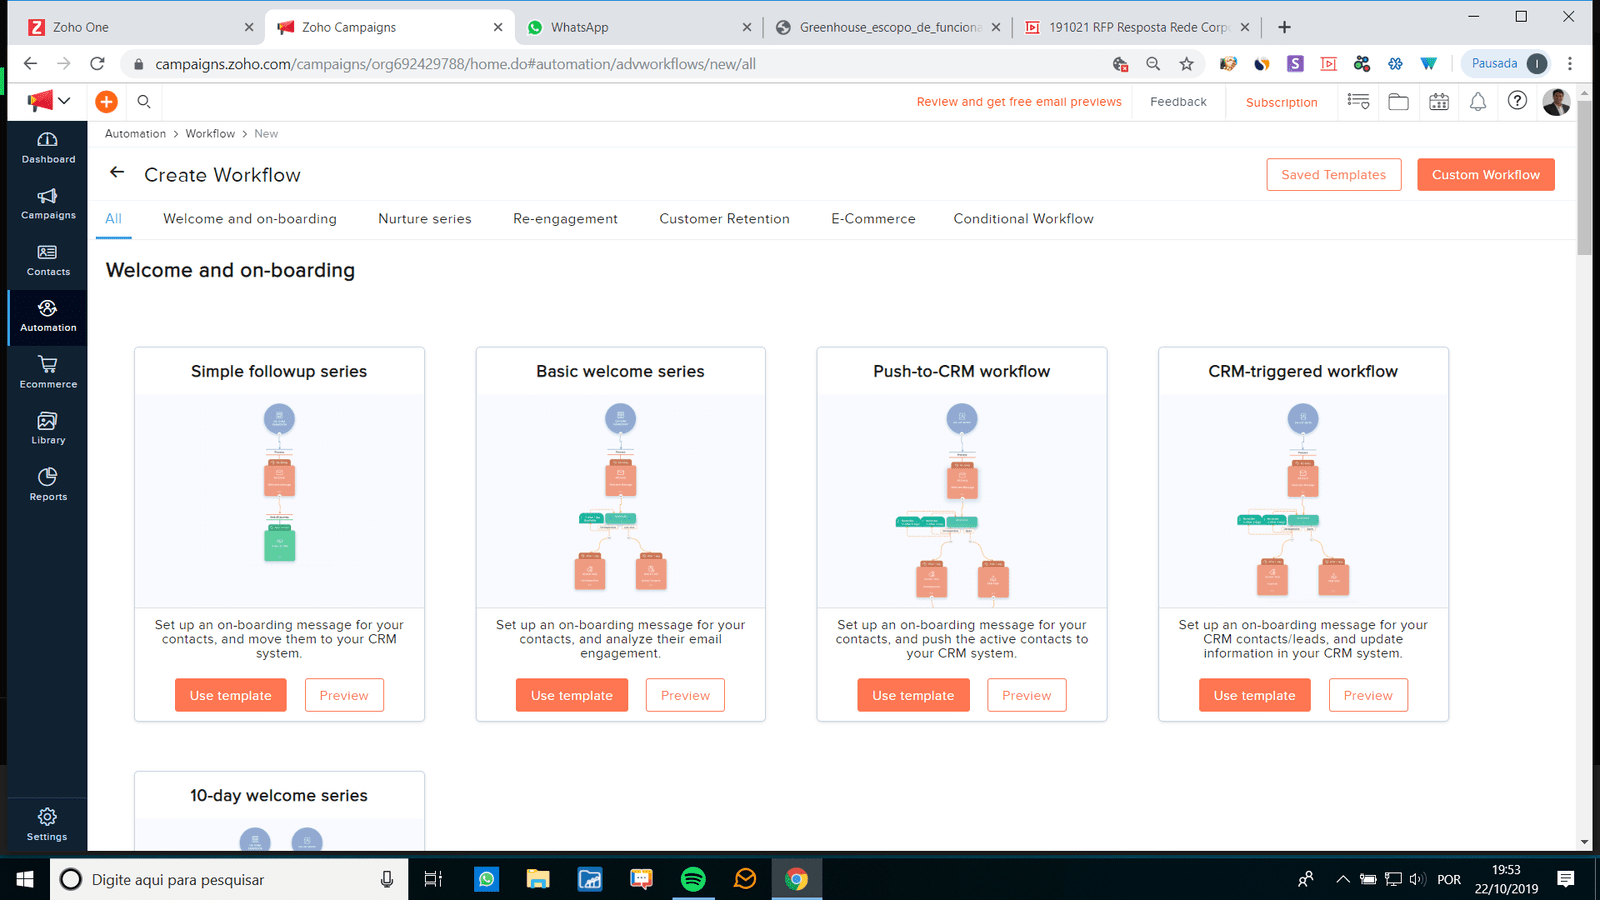Open the Zoho app switcher dropdown
Screen dimensions: 1600x900
pos(49,101)
